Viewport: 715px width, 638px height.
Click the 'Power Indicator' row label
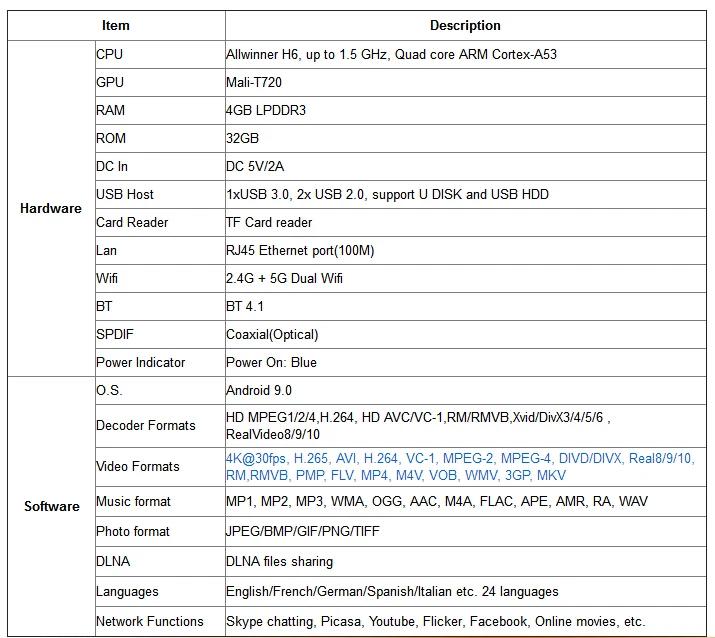coord(140,363)
